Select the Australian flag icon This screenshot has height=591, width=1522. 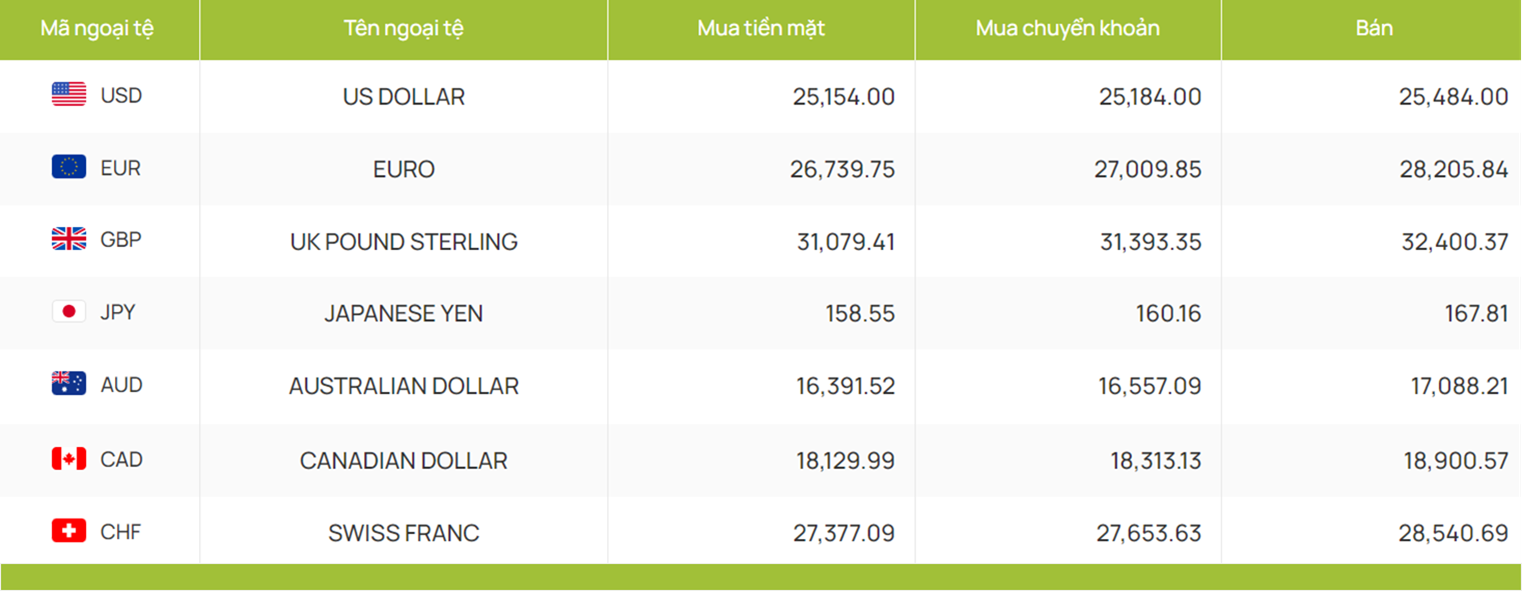pyautogui.click(x=69, y=384)
